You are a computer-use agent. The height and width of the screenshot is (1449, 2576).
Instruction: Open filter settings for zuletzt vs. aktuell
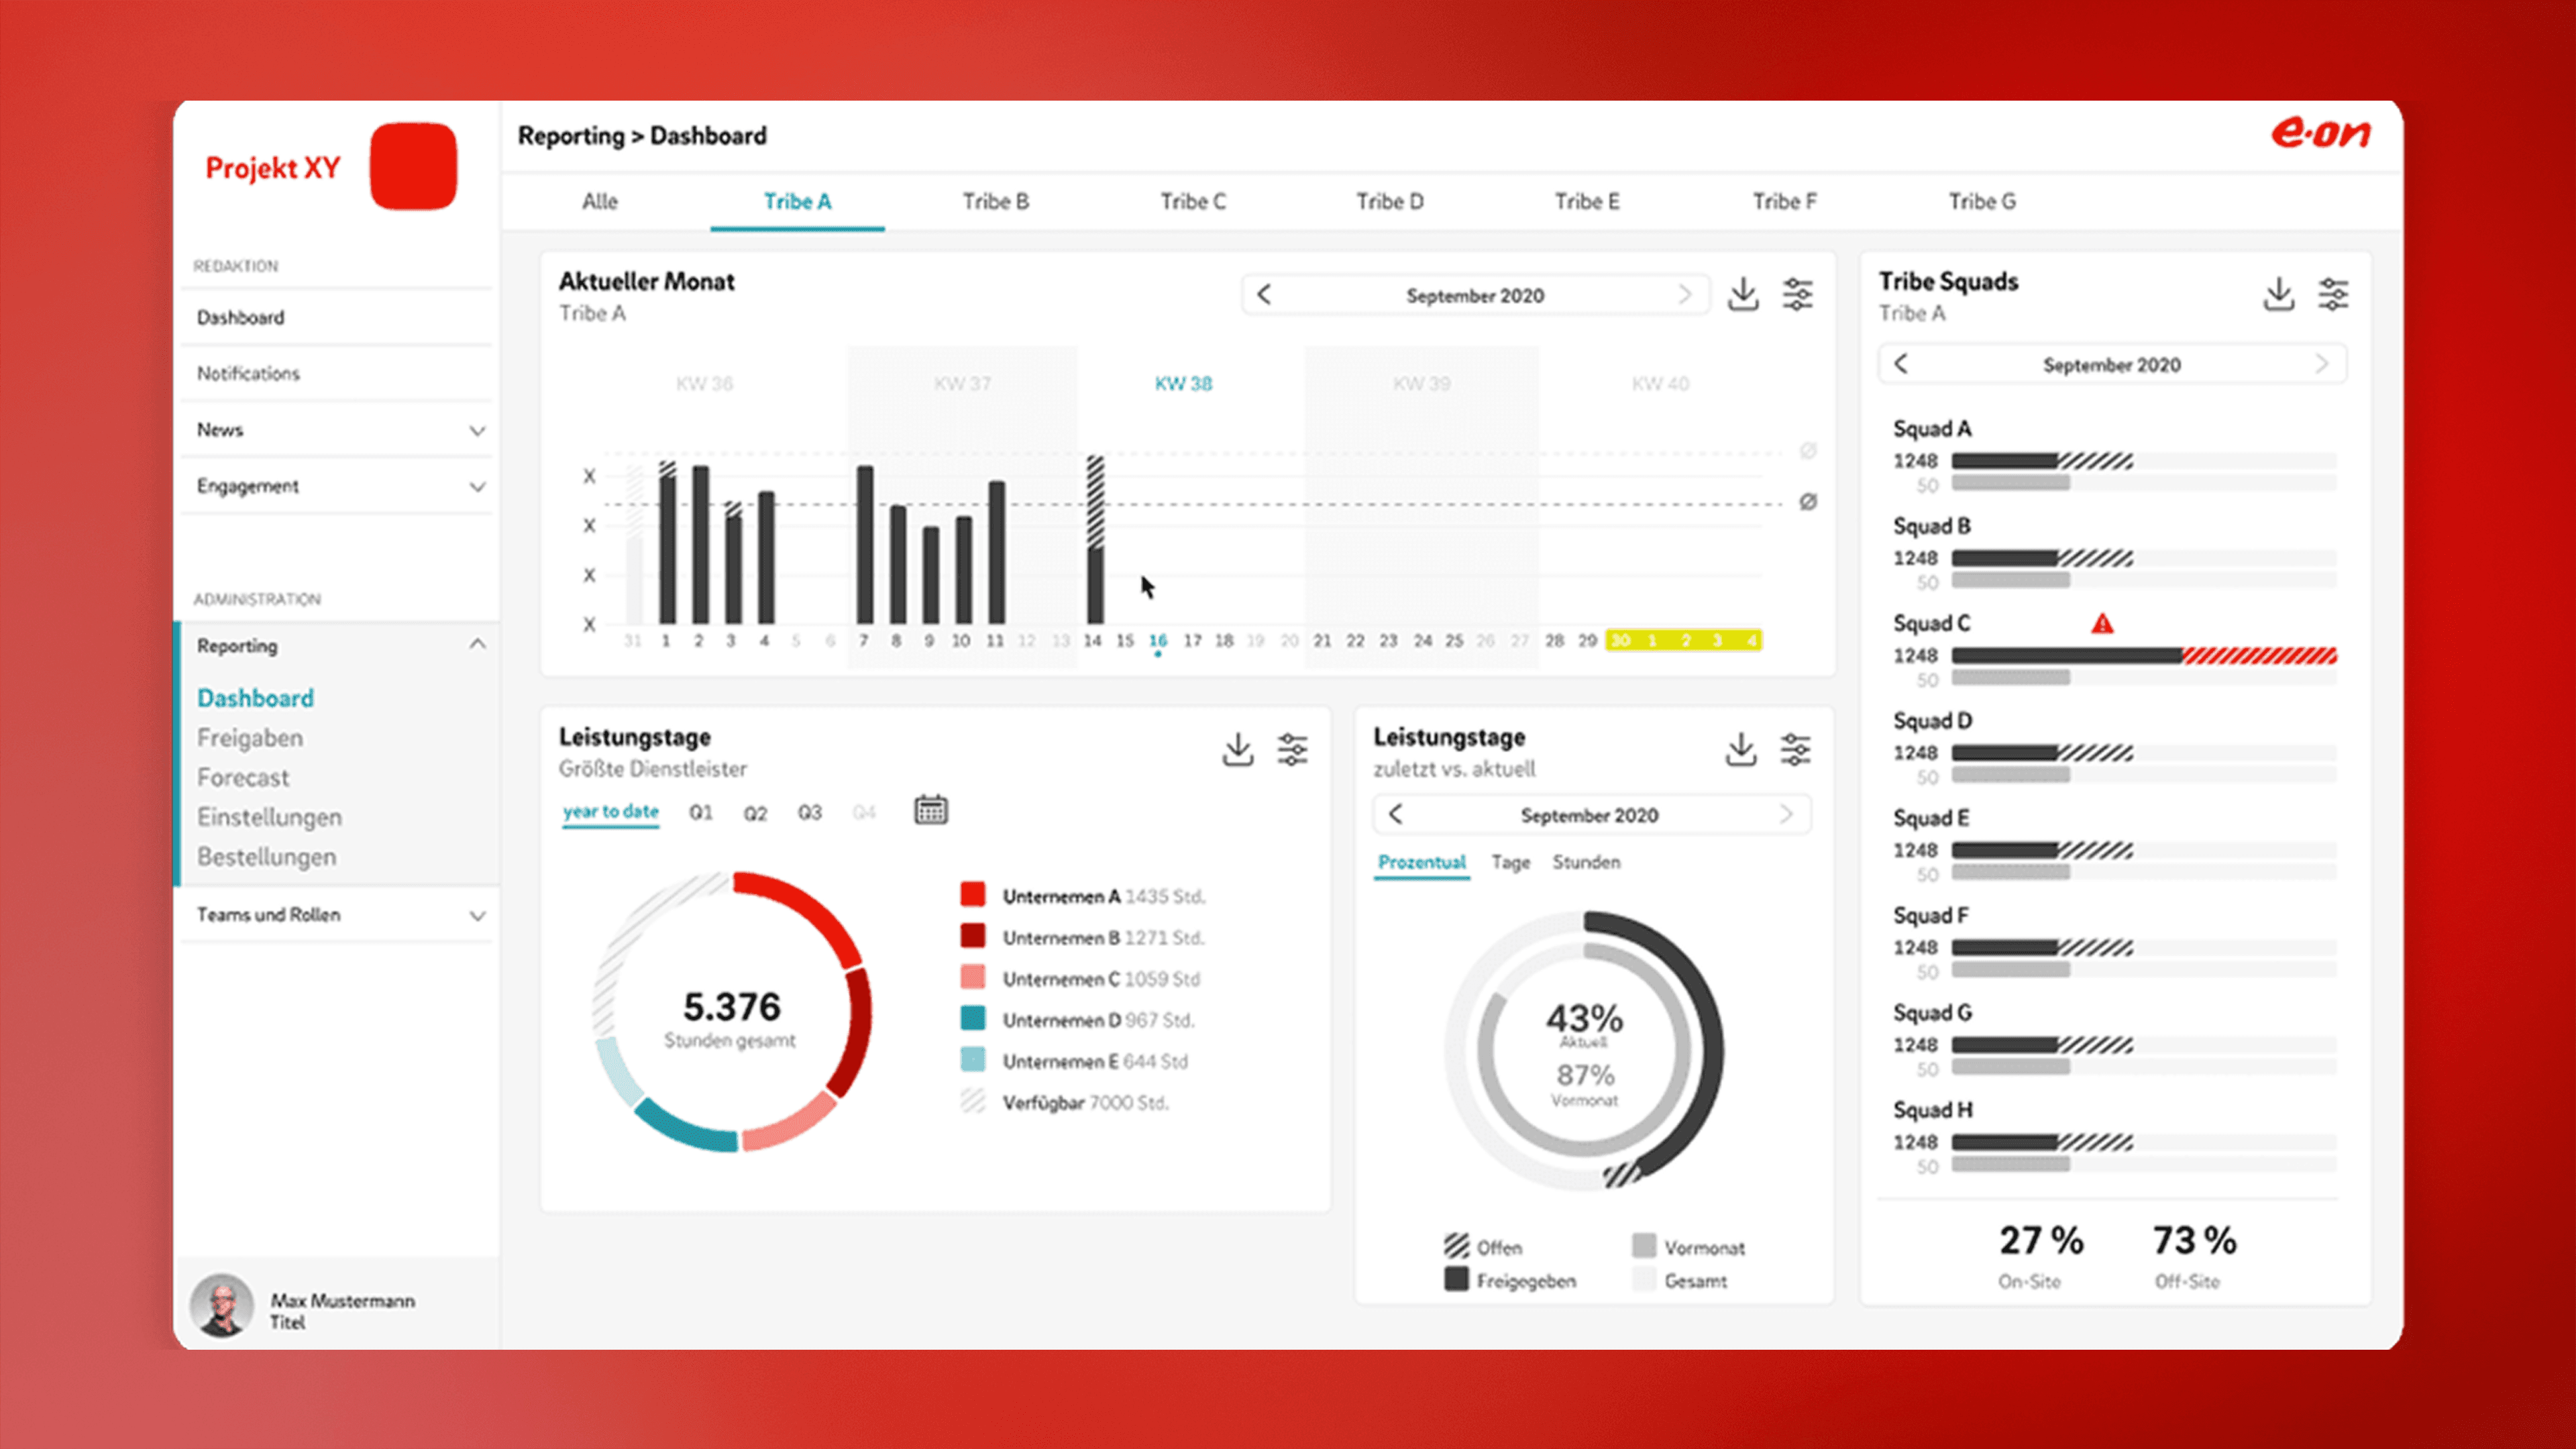coord(1795,749)
